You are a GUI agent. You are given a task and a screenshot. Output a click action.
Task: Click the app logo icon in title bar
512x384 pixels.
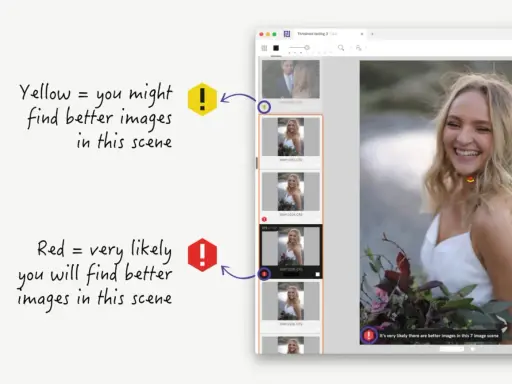point(287,34)
